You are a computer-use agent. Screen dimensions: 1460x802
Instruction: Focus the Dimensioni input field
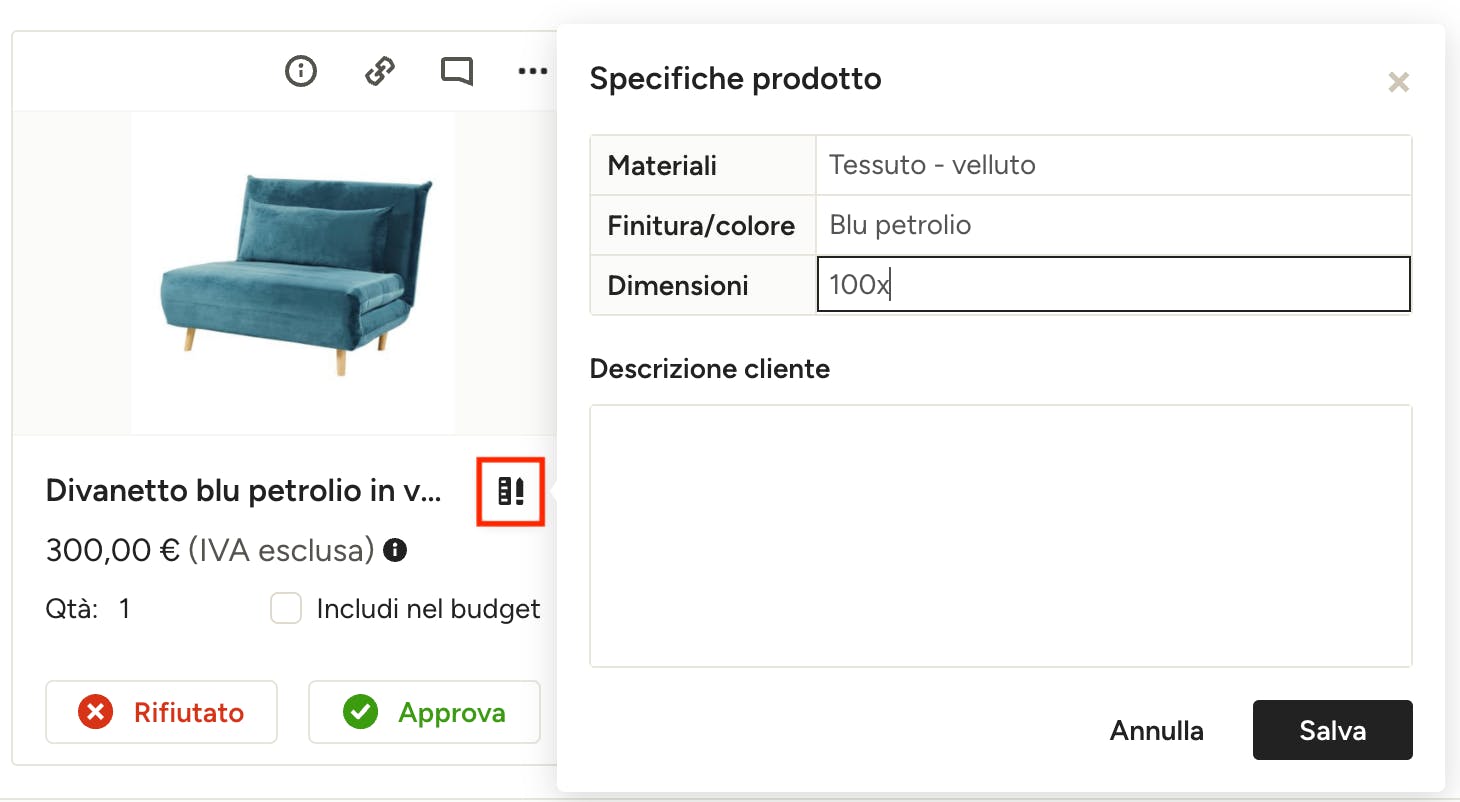tap(1113, 285)
